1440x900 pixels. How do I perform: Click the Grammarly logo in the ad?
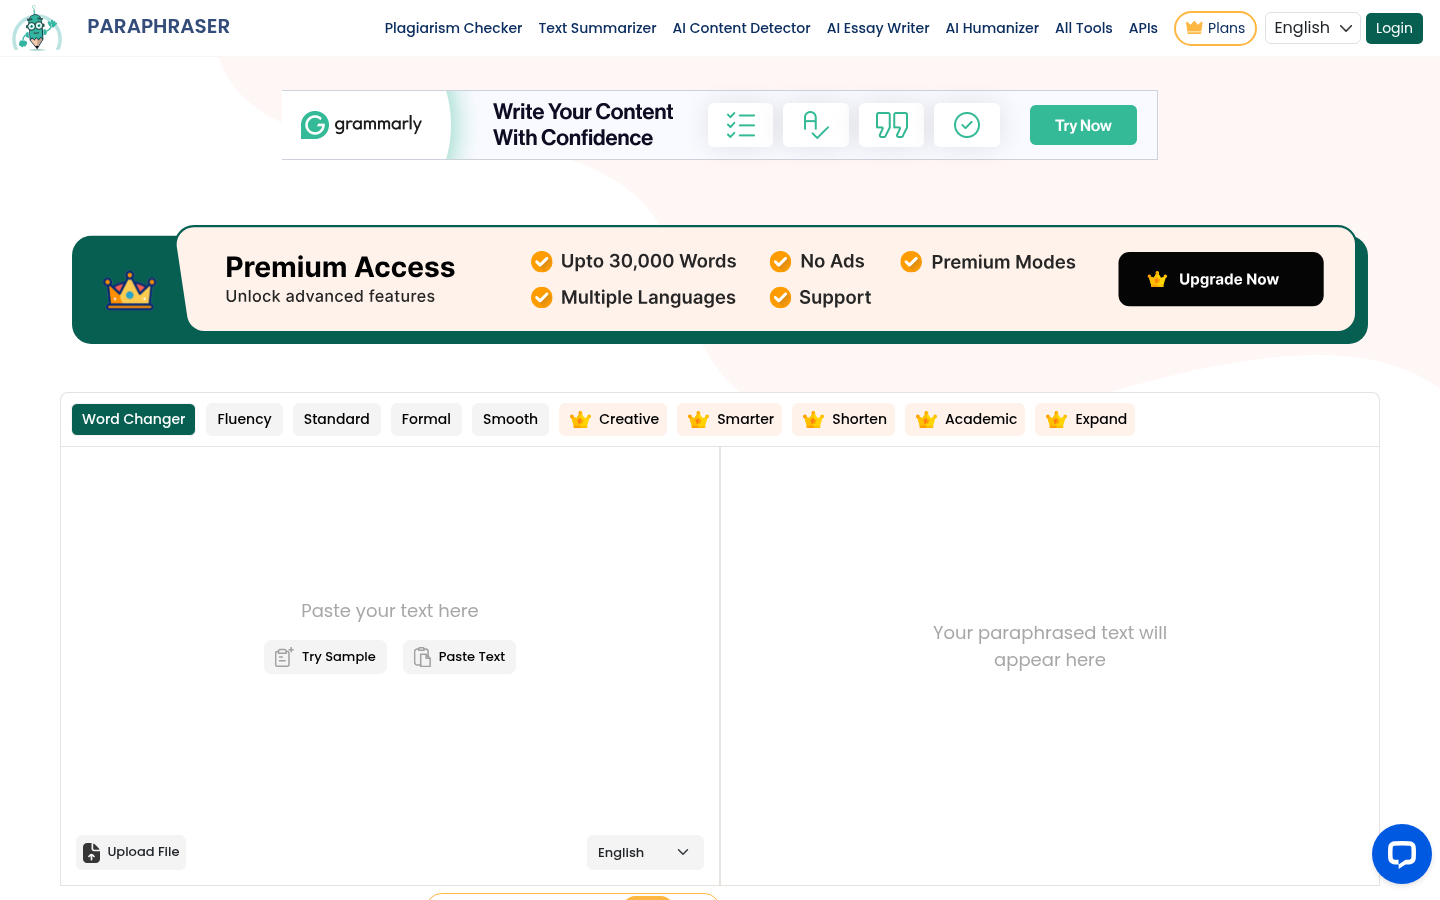362,125
